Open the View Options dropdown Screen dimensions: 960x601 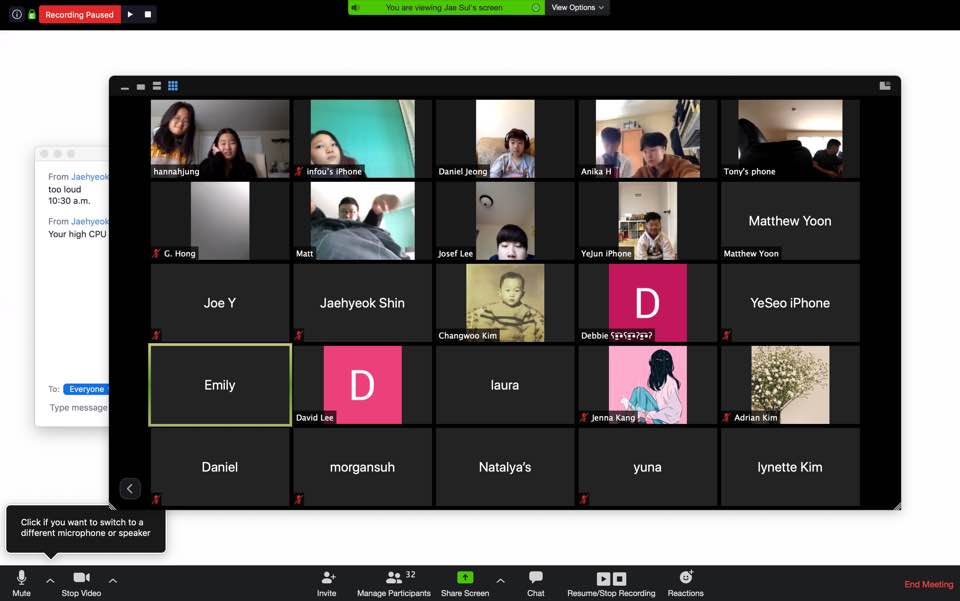(x=577, y=7)
